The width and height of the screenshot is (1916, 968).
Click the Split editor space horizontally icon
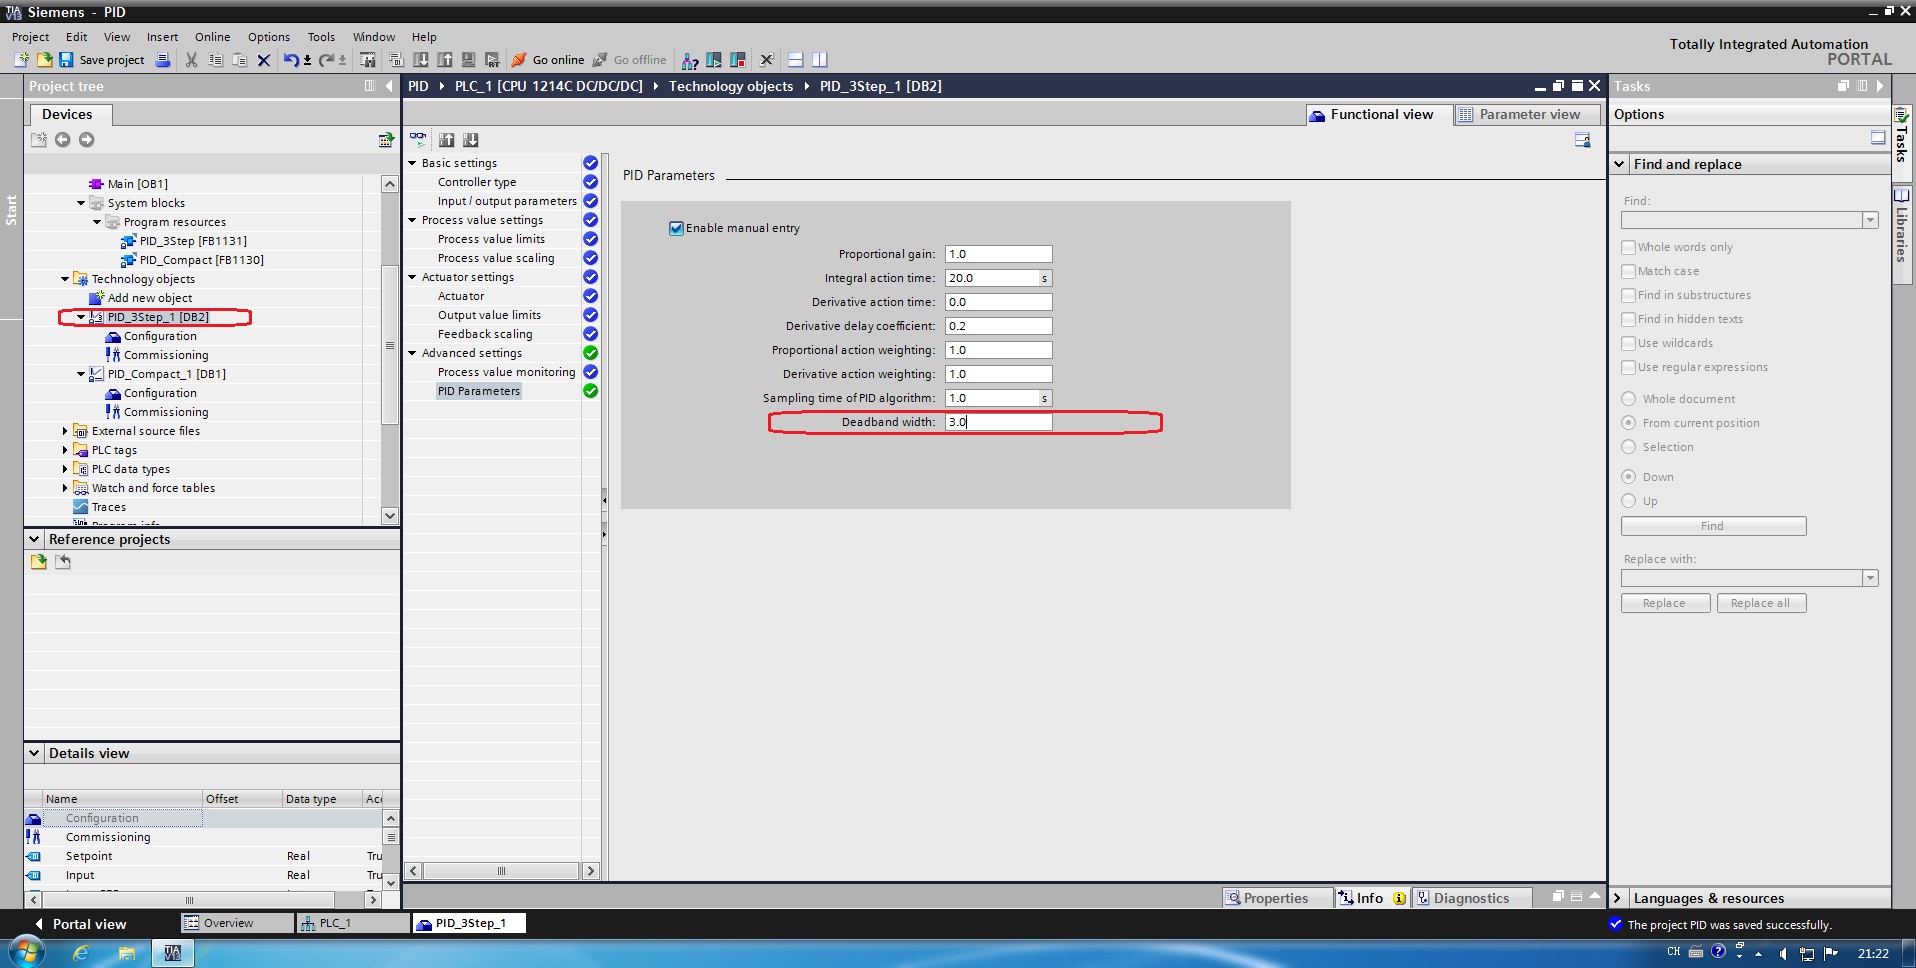click(796, 60)
